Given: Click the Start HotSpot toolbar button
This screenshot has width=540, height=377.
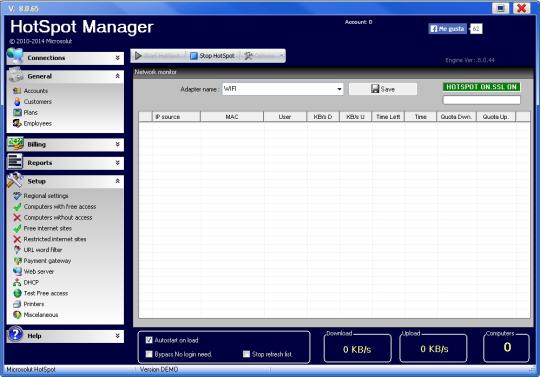Looking at the screenshot, I should [158, 56].
